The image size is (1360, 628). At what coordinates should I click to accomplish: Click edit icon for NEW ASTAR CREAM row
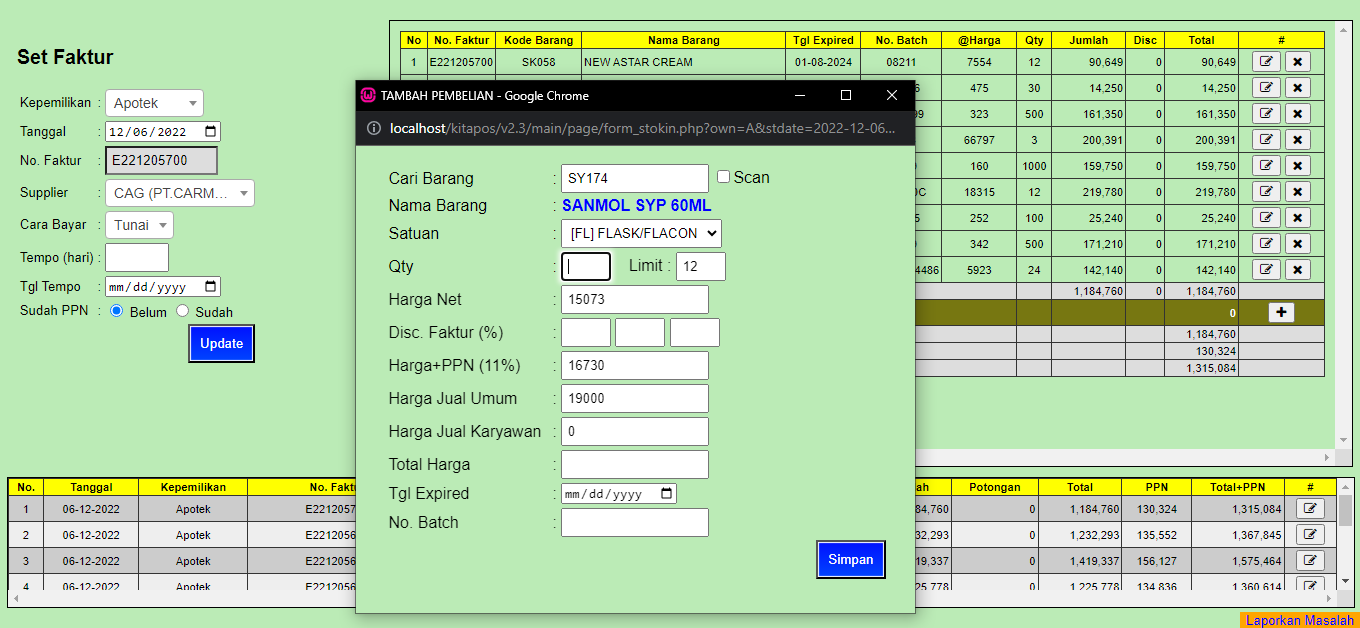click(1267, 62)
